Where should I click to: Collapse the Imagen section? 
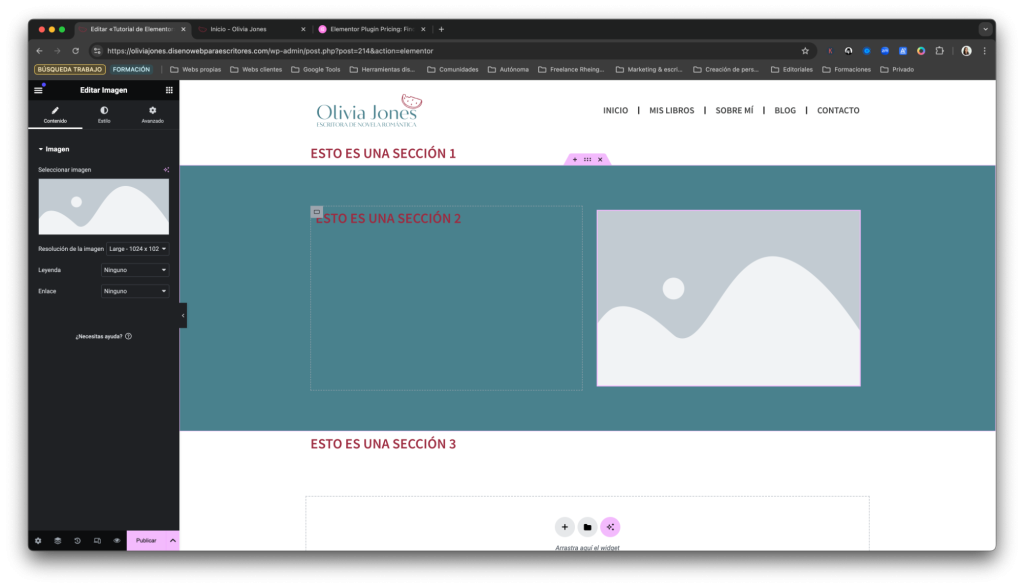(42, 149)
